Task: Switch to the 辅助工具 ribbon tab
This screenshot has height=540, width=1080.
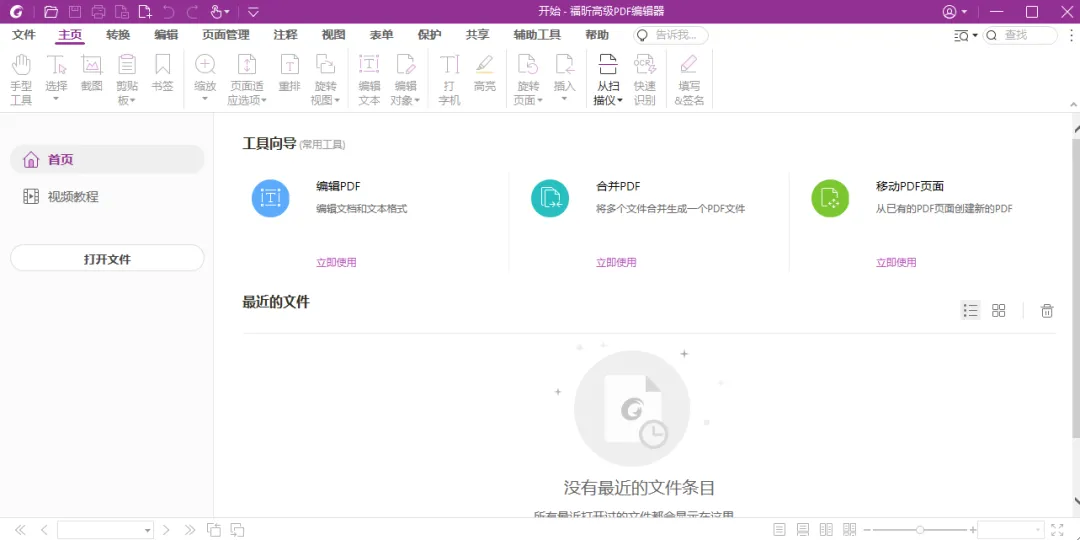Action: point(537,35)
